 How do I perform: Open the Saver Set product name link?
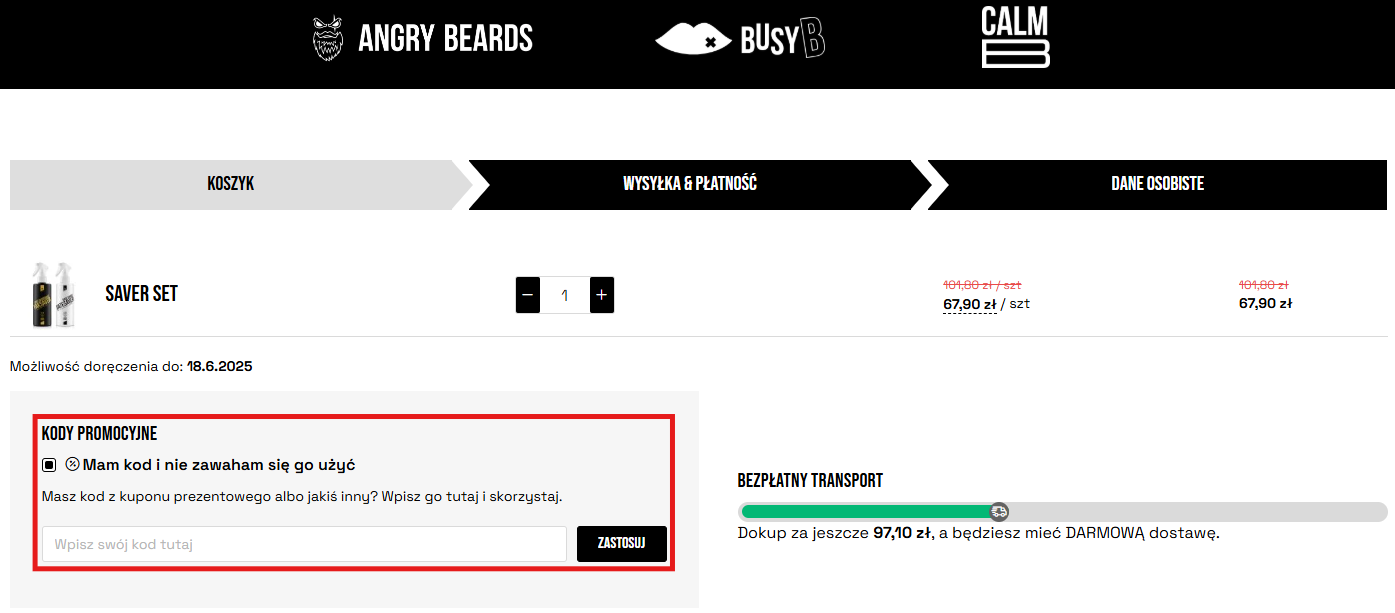coord(141,294)
